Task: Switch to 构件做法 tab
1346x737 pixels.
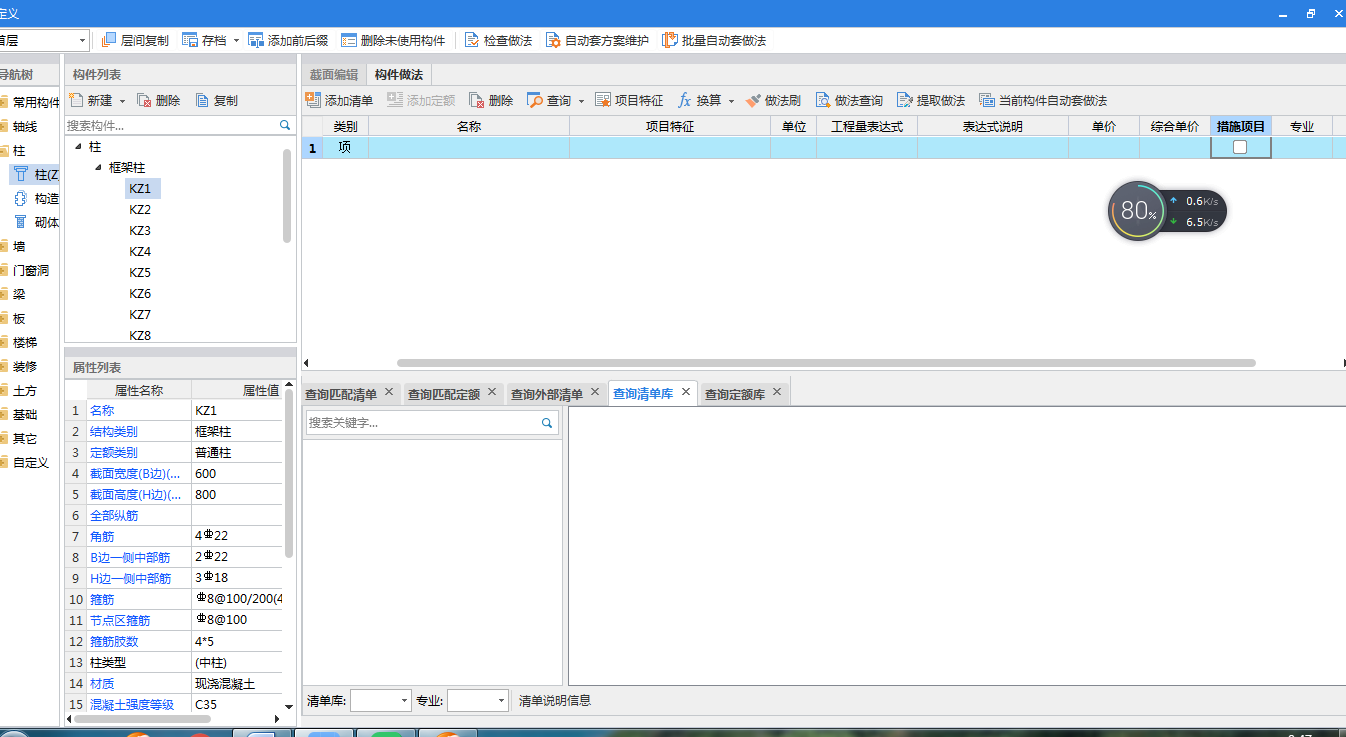Action: [x=398, y=74]
